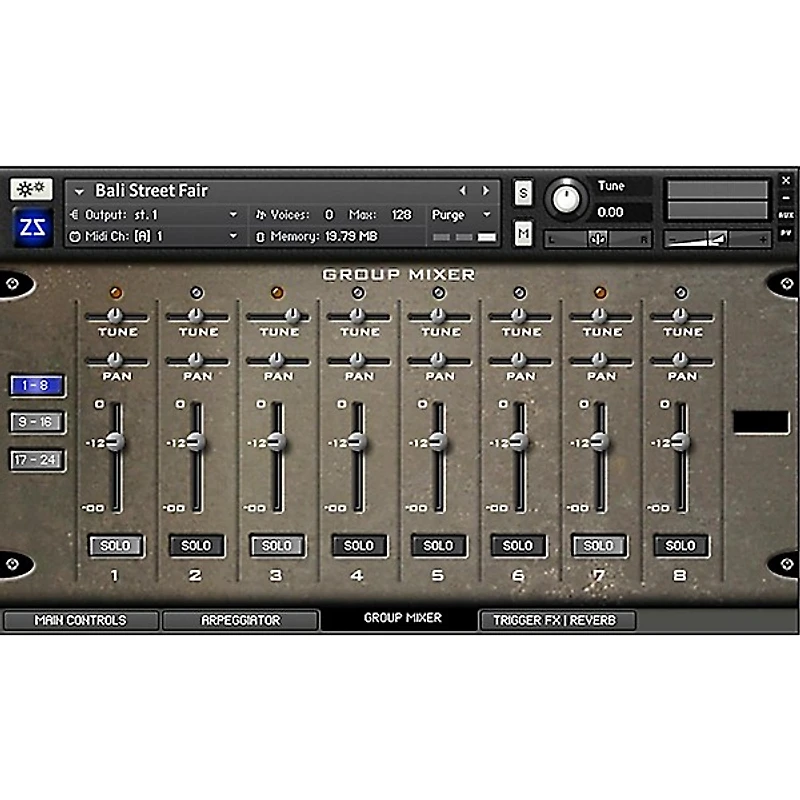The height and width of the screenshot is (800, 800).
Task: Open instrument options via the gear icon
Action: [x=31, y=189]
